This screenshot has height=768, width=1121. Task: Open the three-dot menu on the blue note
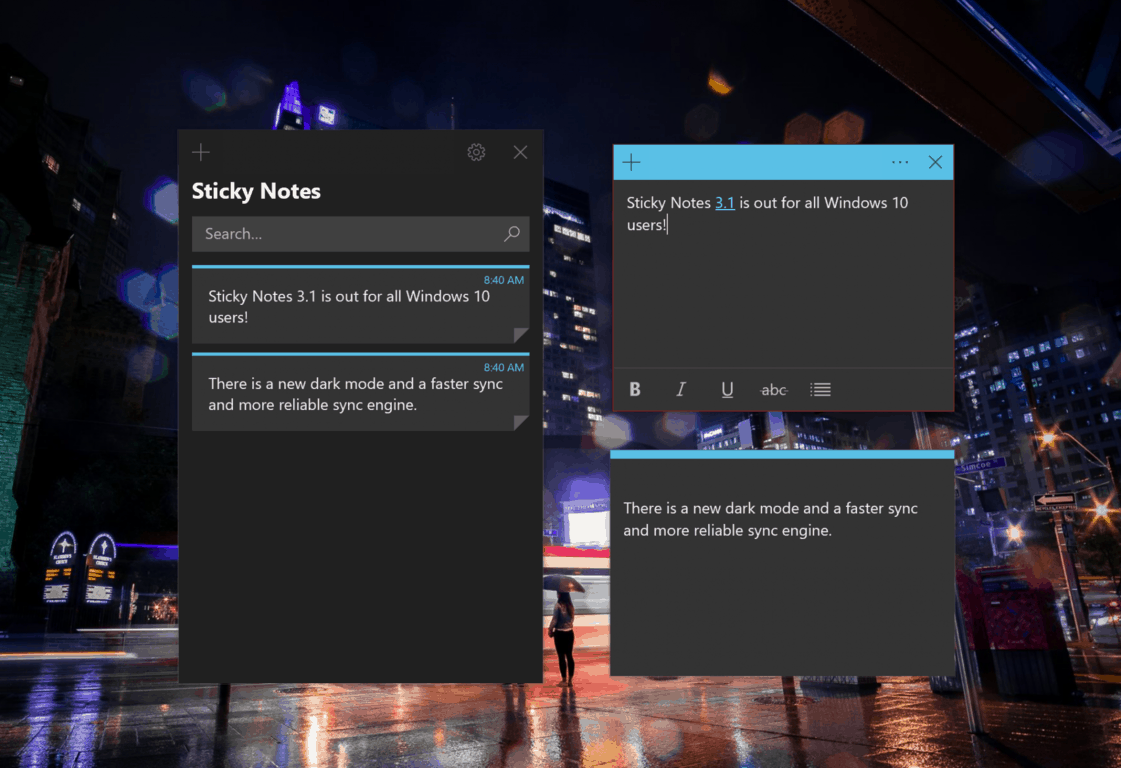[900, 162]
